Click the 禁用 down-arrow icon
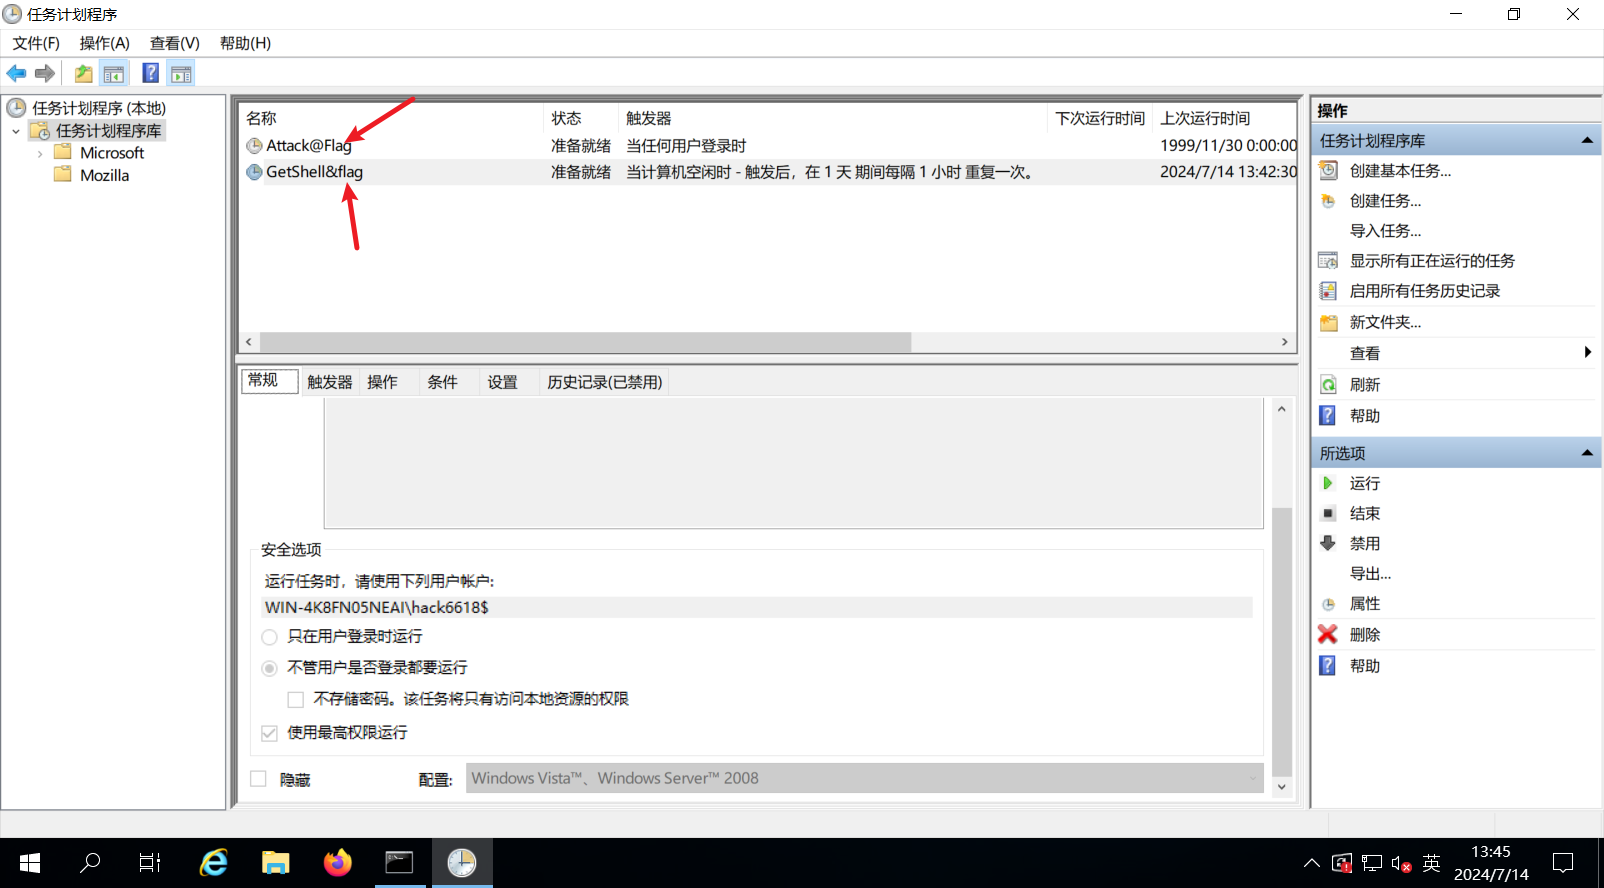1604x888 pixels. click(1328, 543)
